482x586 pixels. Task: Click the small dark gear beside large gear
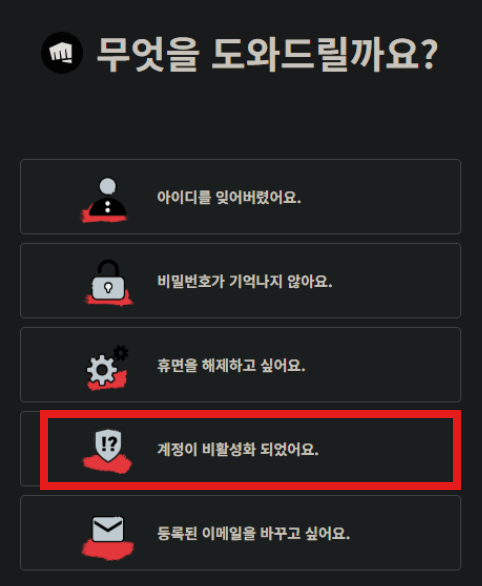[121, 352]
